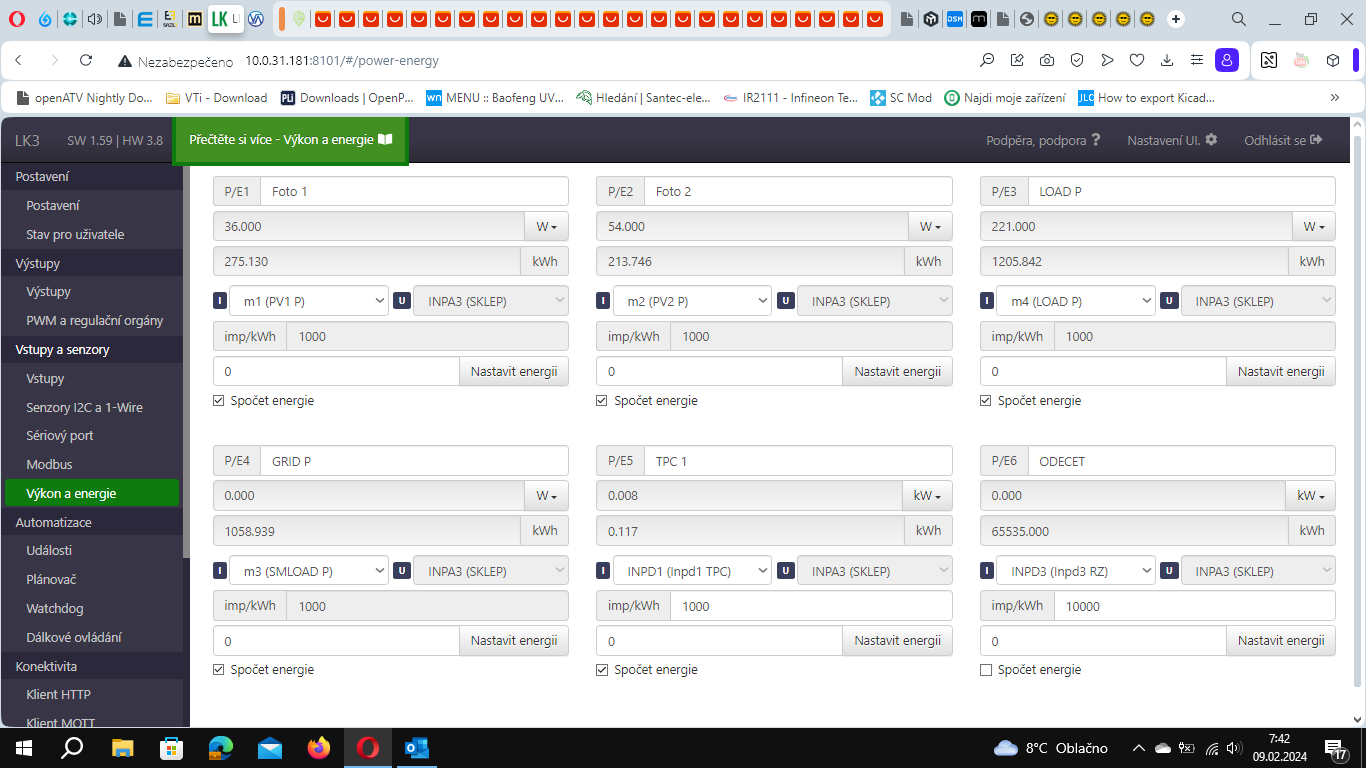Click Nastavit energii button for TPC 1
The height and width of the screenshot is (768, 1366).
point(897,640)
